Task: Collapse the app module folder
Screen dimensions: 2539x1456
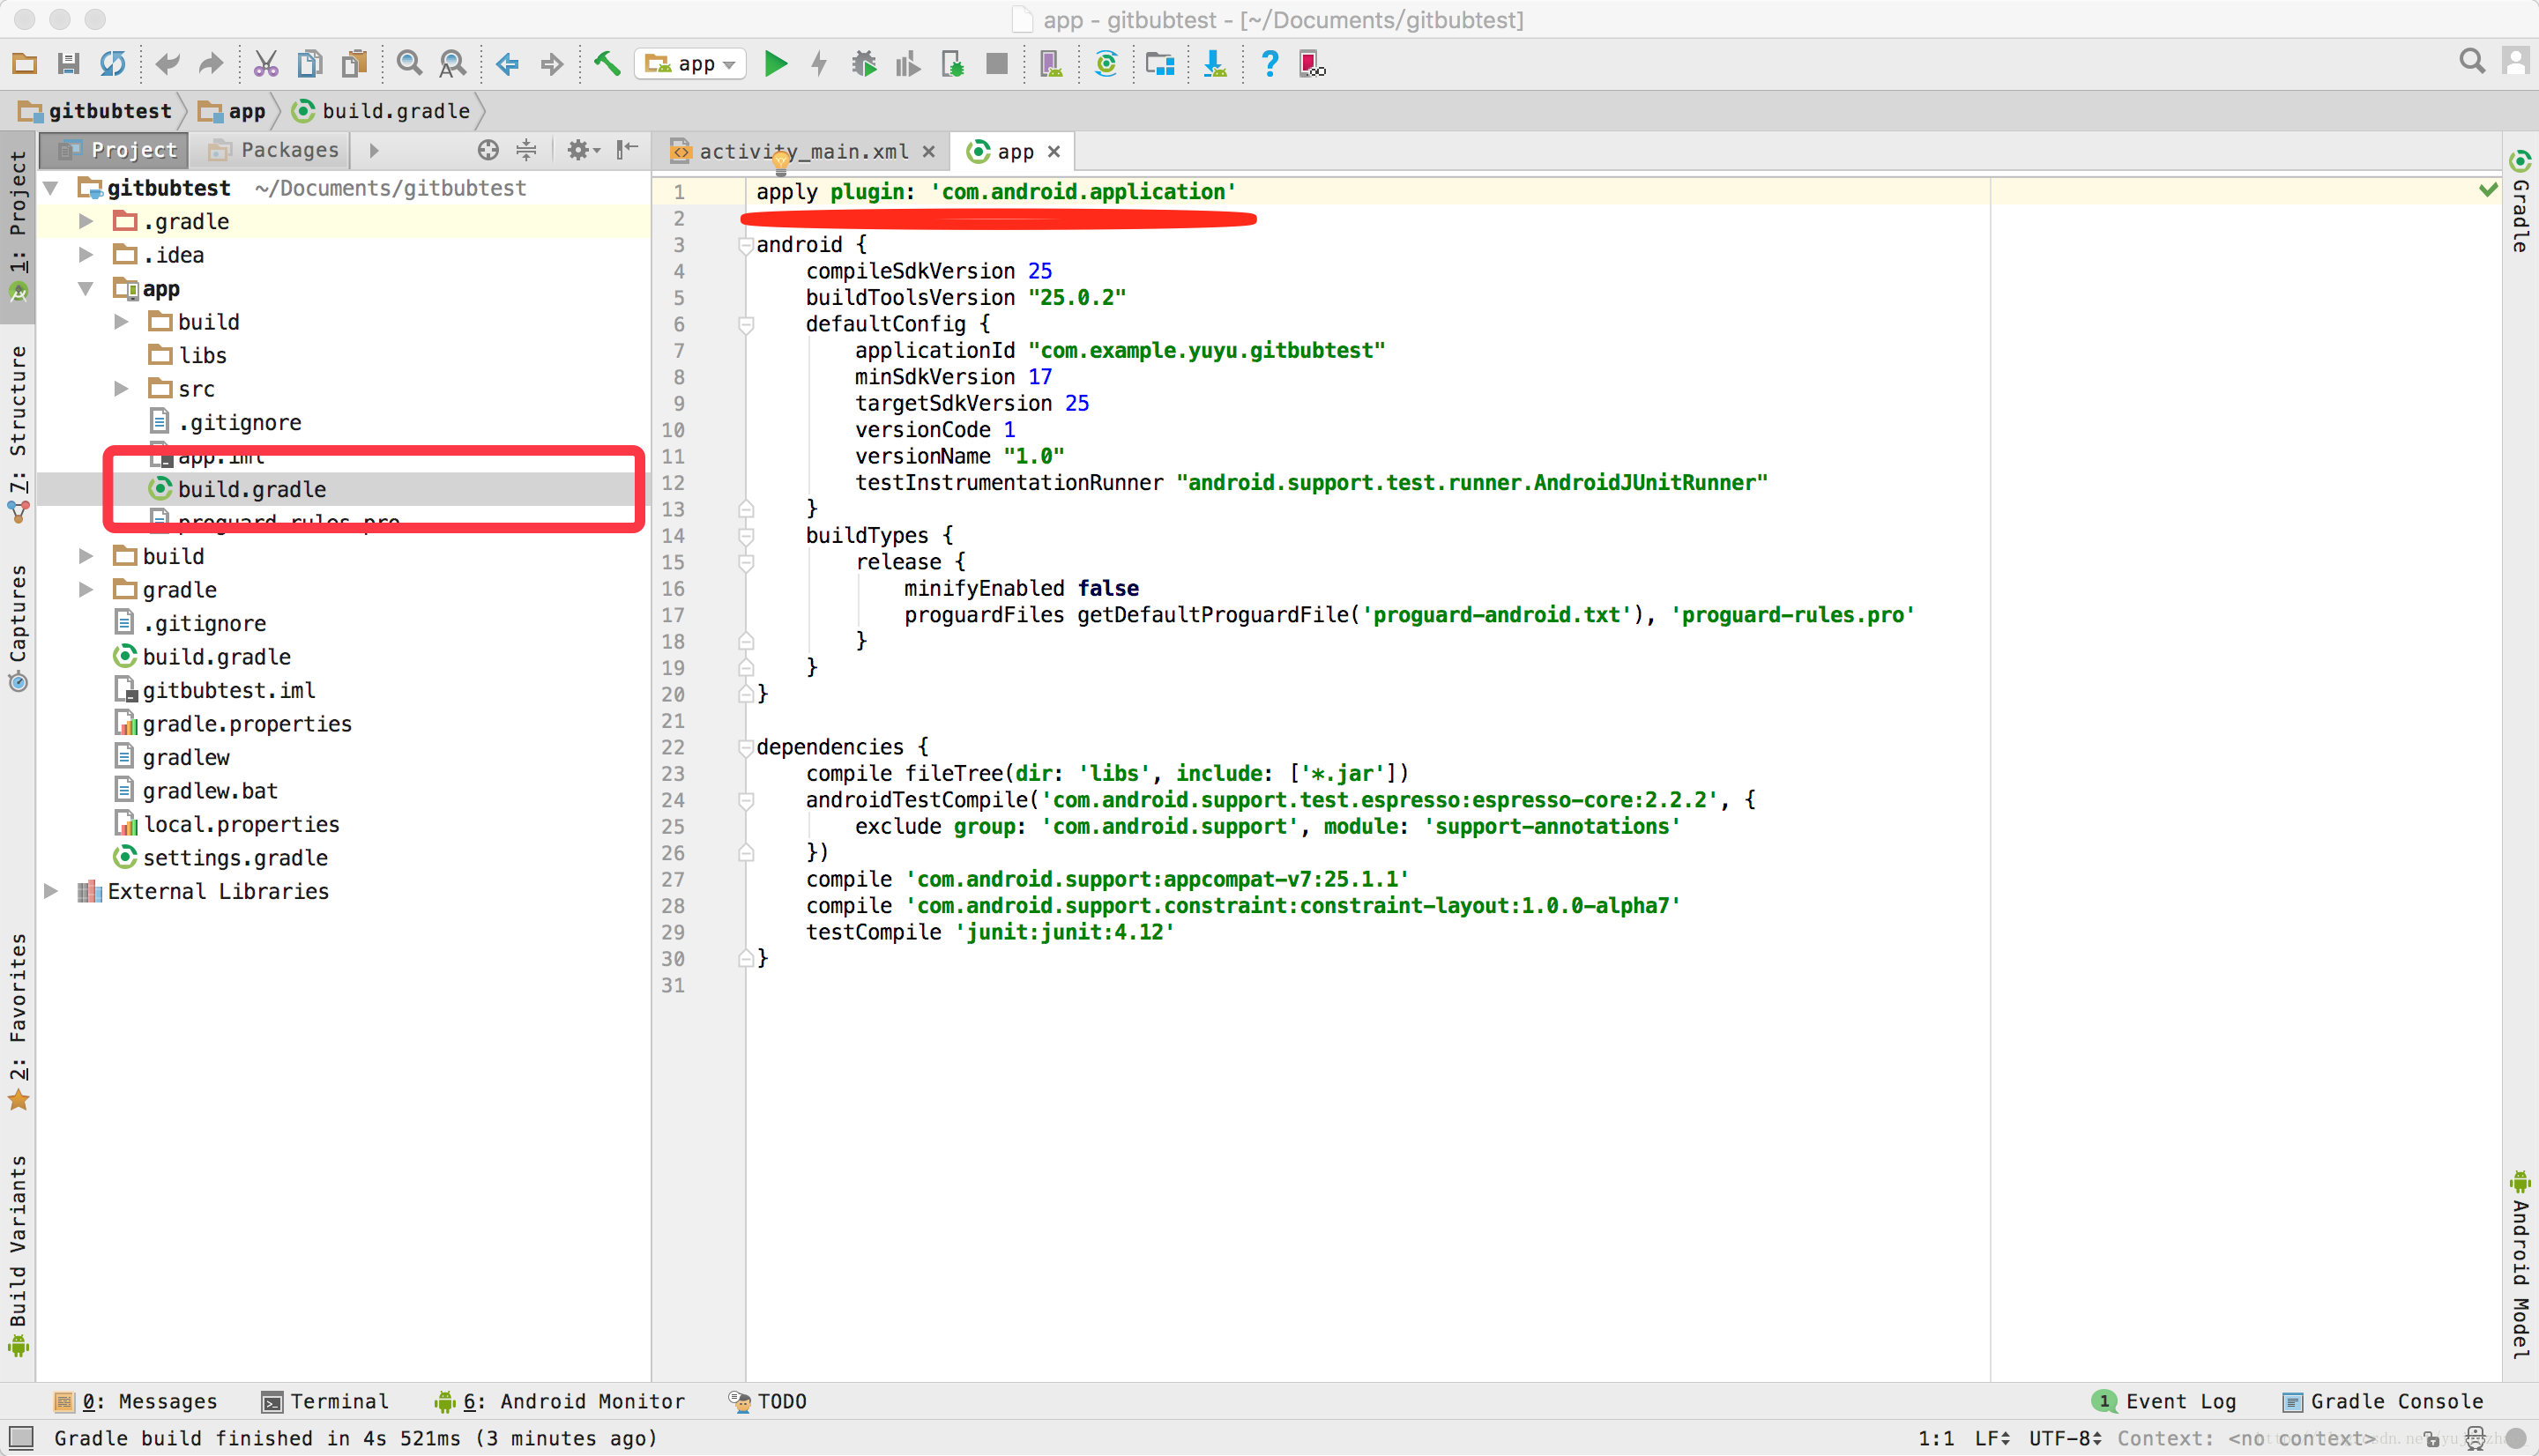Action: [x=86, y=289]
